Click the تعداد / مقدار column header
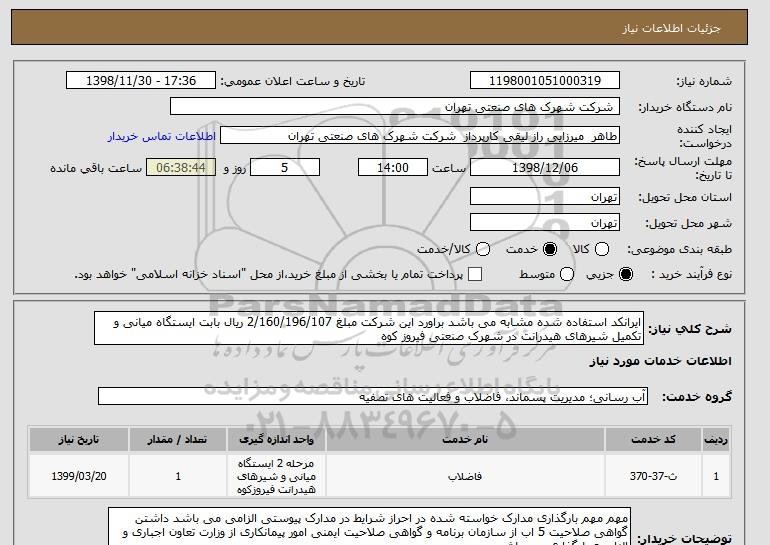 tap(178, 439)
